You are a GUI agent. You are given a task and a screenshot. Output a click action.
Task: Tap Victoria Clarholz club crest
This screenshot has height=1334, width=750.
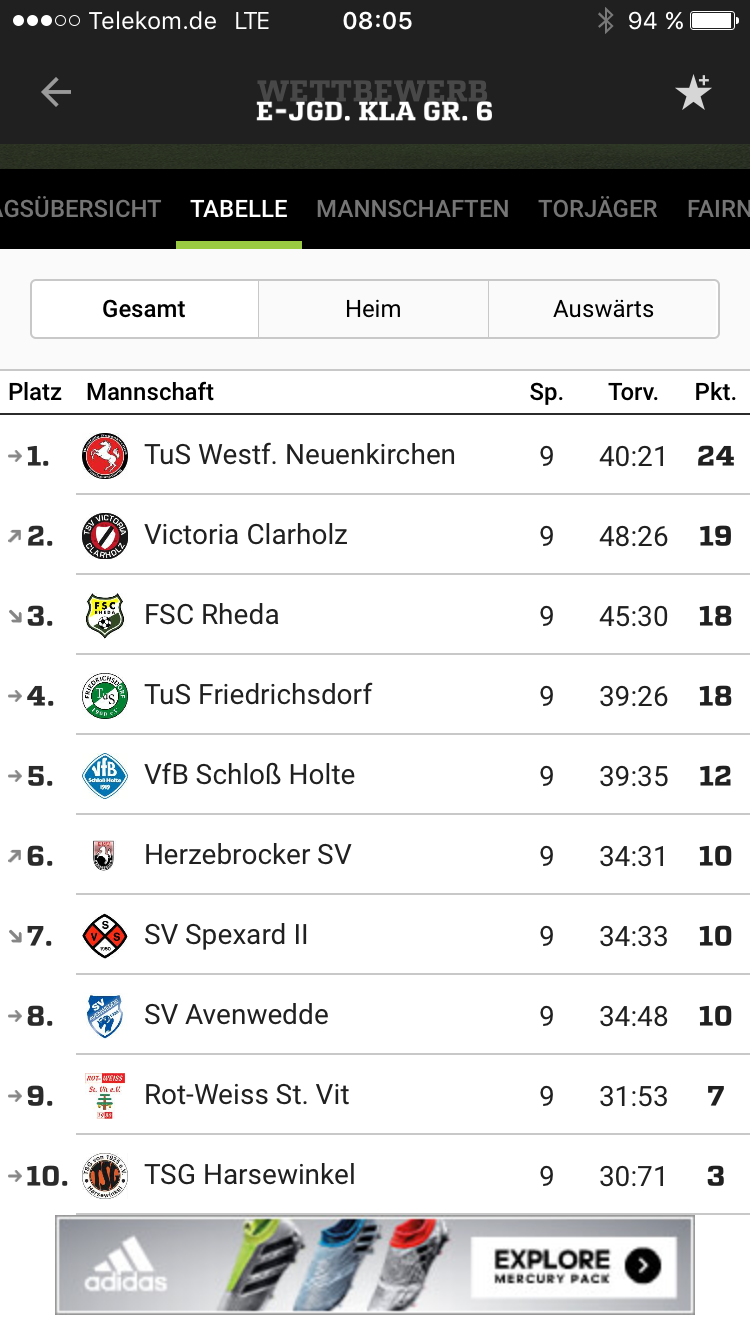[105, 536]
